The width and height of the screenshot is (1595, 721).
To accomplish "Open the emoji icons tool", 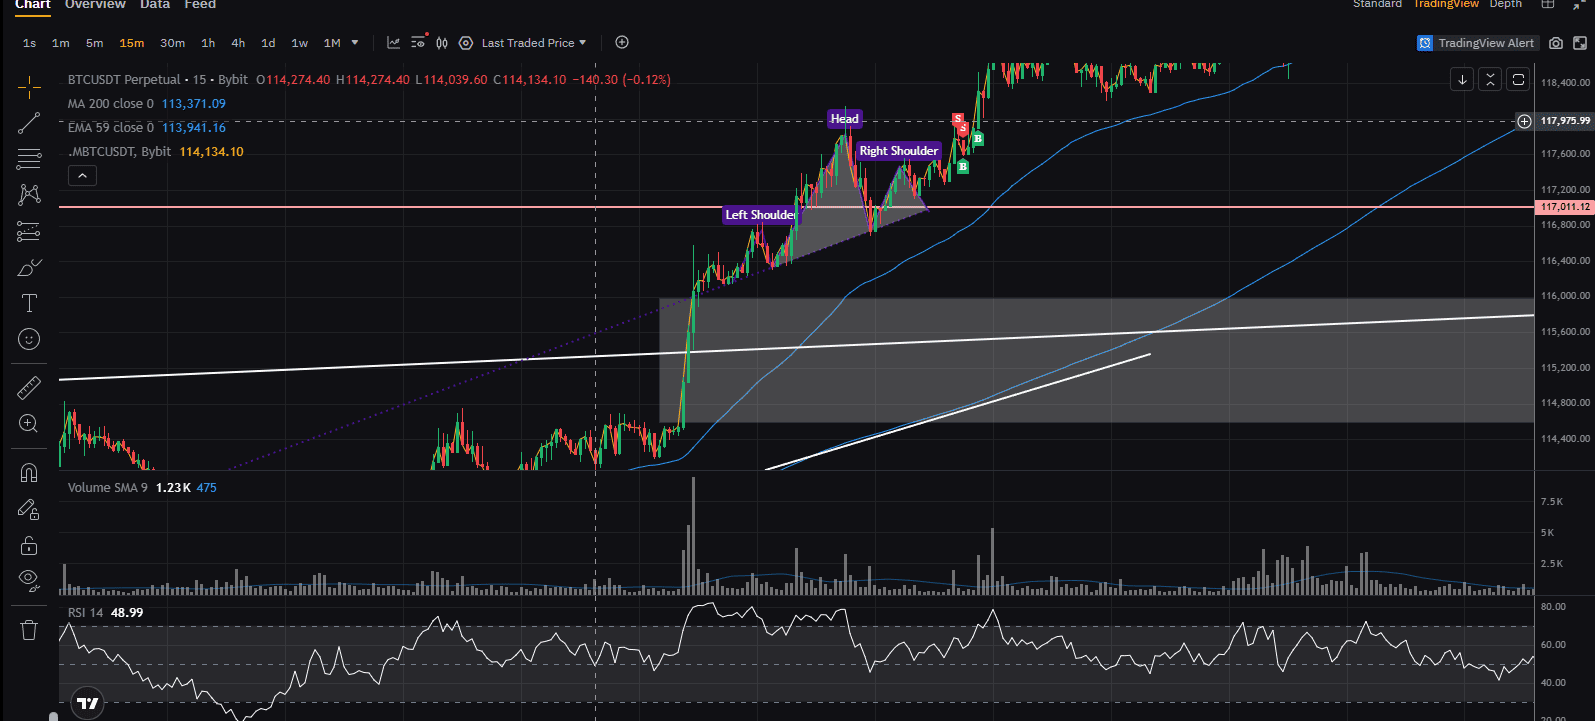I will click(x=29, y=340).
